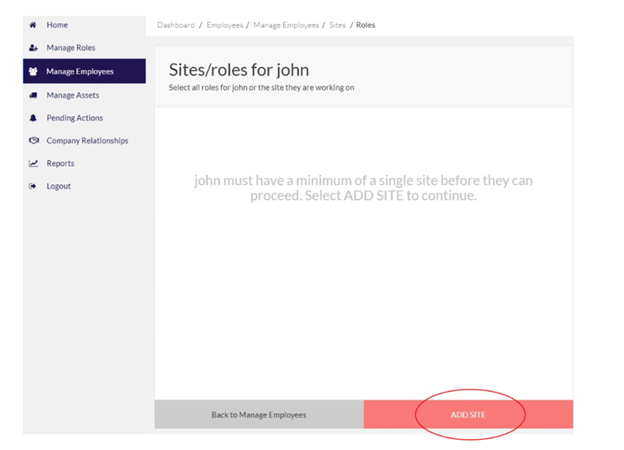Click the Manage Employees group icon
Viewport: 624px width, 450px height.
[x=33, y=71]
